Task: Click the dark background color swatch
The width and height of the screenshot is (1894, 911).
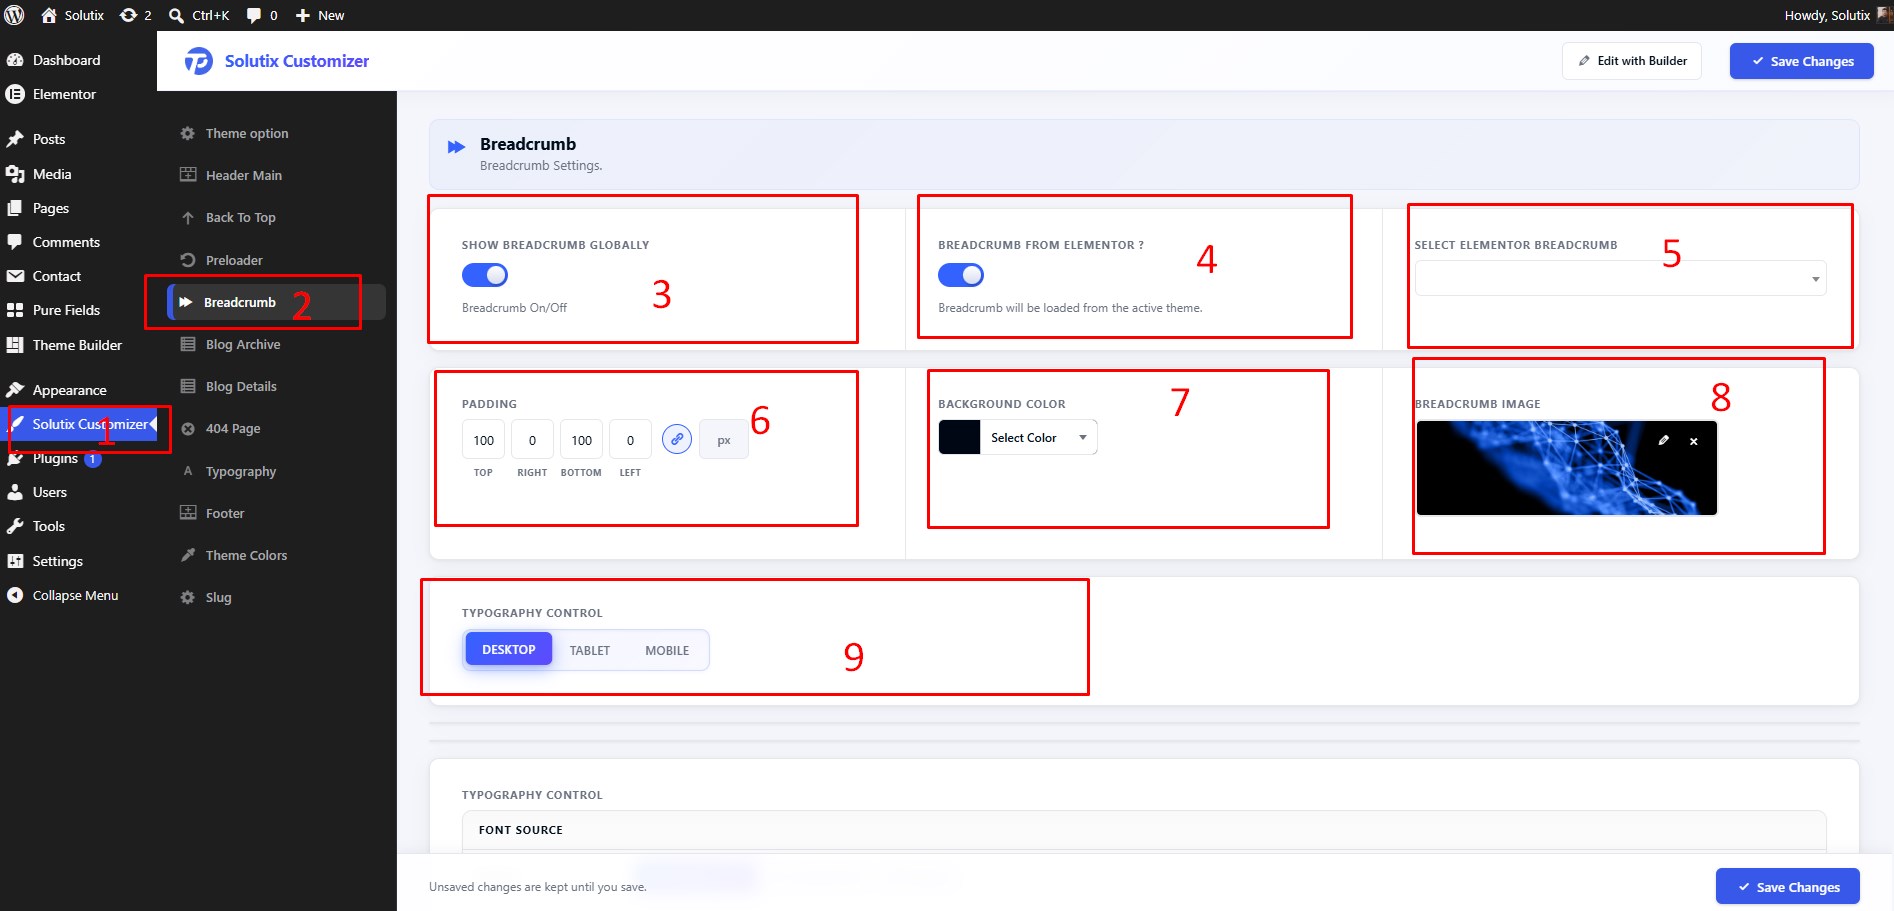Action: pos(959,437)
